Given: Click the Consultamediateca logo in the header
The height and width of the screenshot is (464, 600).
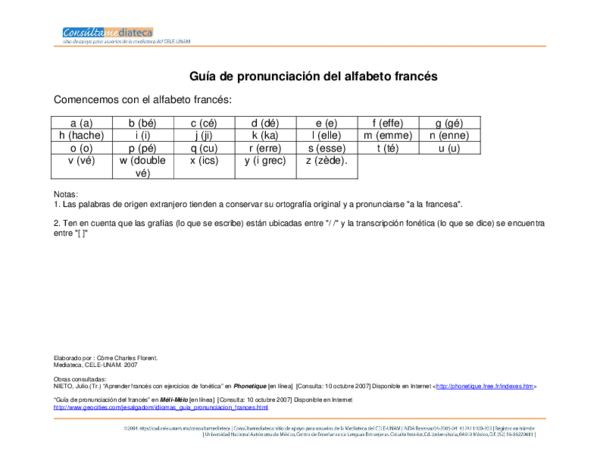Looking at the screenshot, I should pos(108,33).
